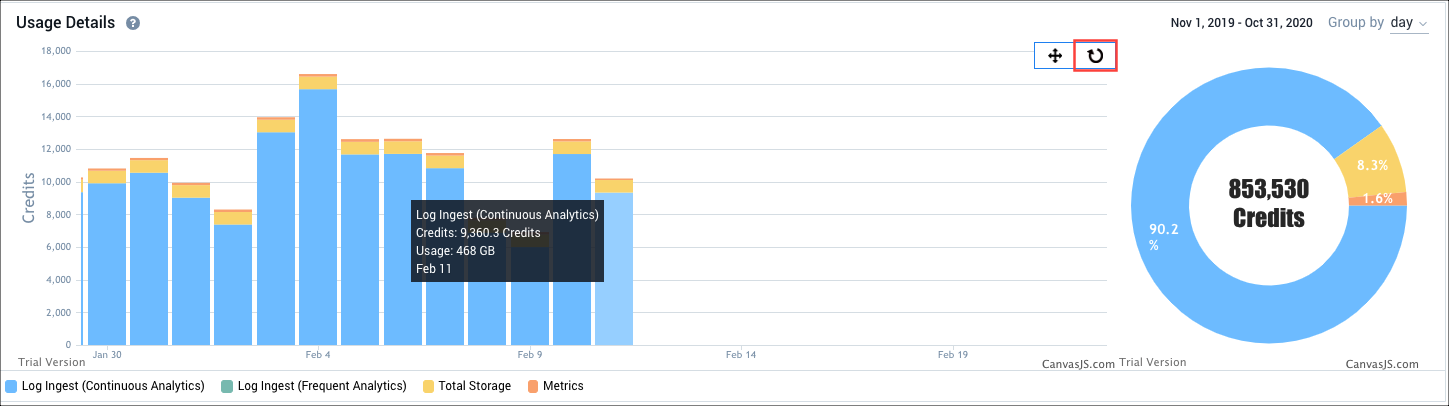This screenshot has height=406, width=1449.
Task: Click the blue Continuous Analytics legend swatch
Action: 11,385
